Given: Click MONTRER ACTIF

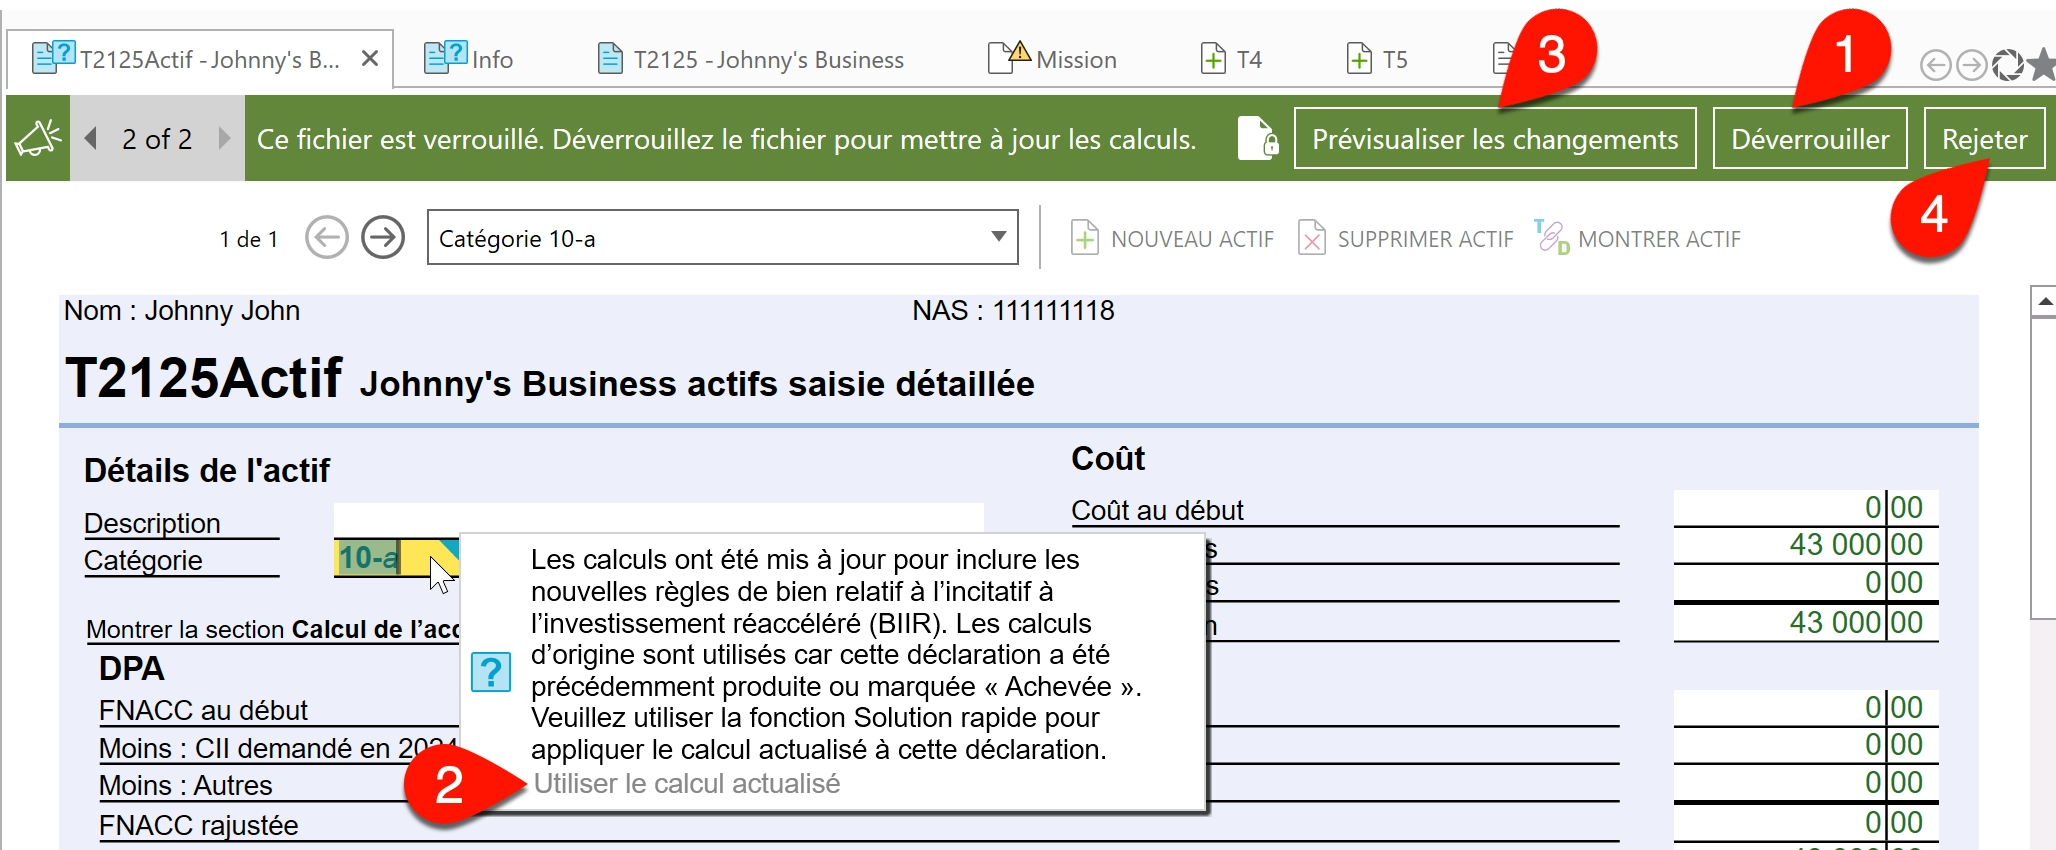Looking at the screenshot, I should [x=1638, y=239].
